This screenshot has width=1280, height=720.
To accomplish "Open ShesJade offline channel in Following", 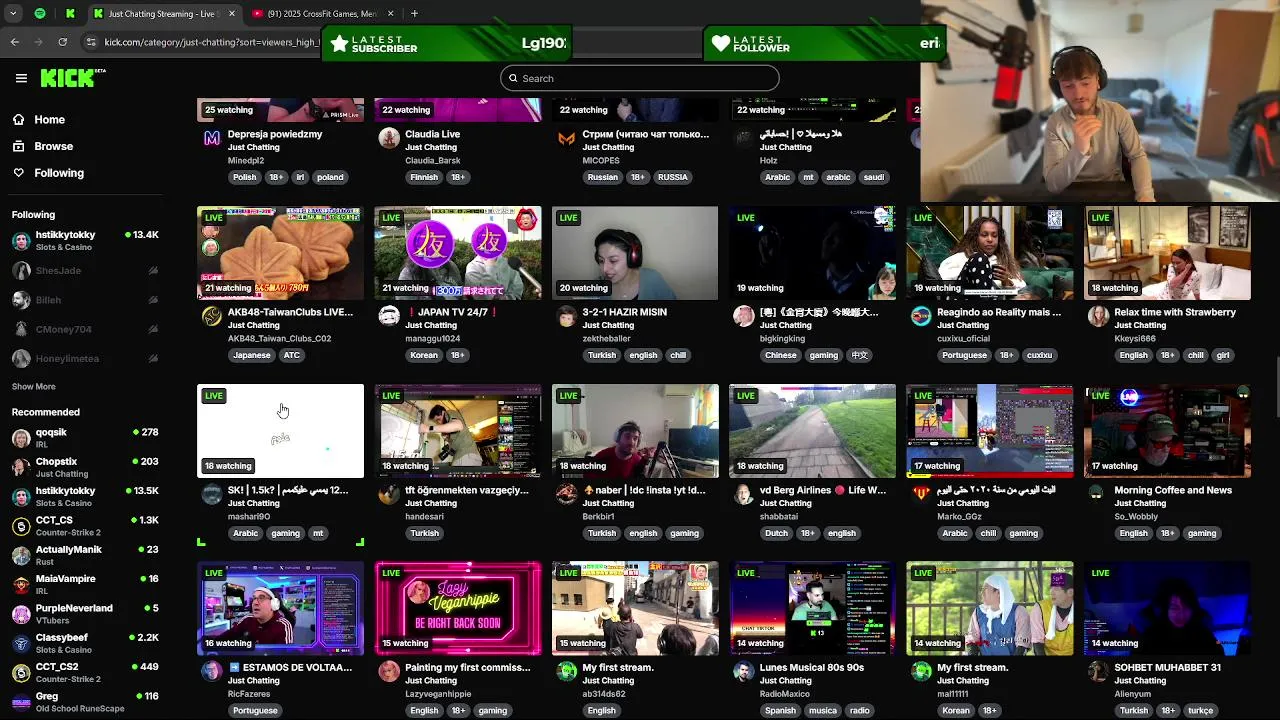I will tap(85, 271).
